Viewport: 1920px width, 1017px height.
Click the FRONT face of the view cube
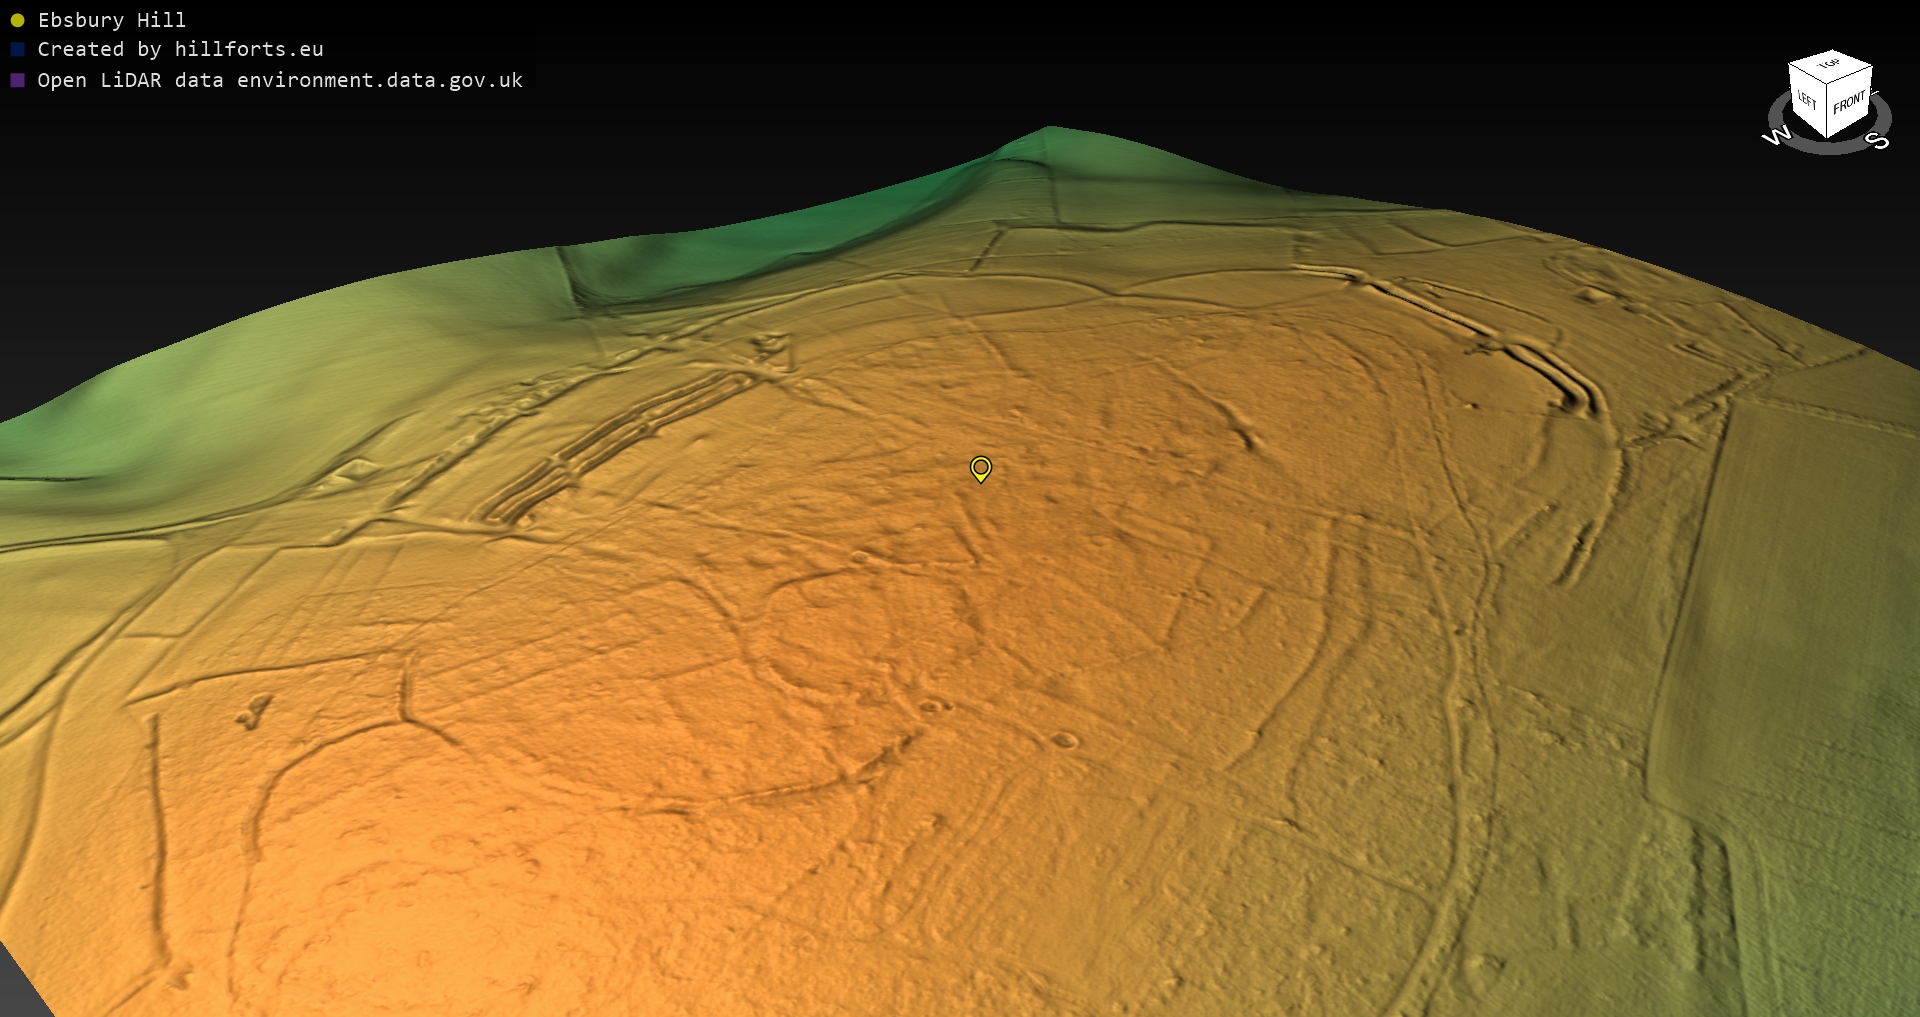tap(1849, 102)
